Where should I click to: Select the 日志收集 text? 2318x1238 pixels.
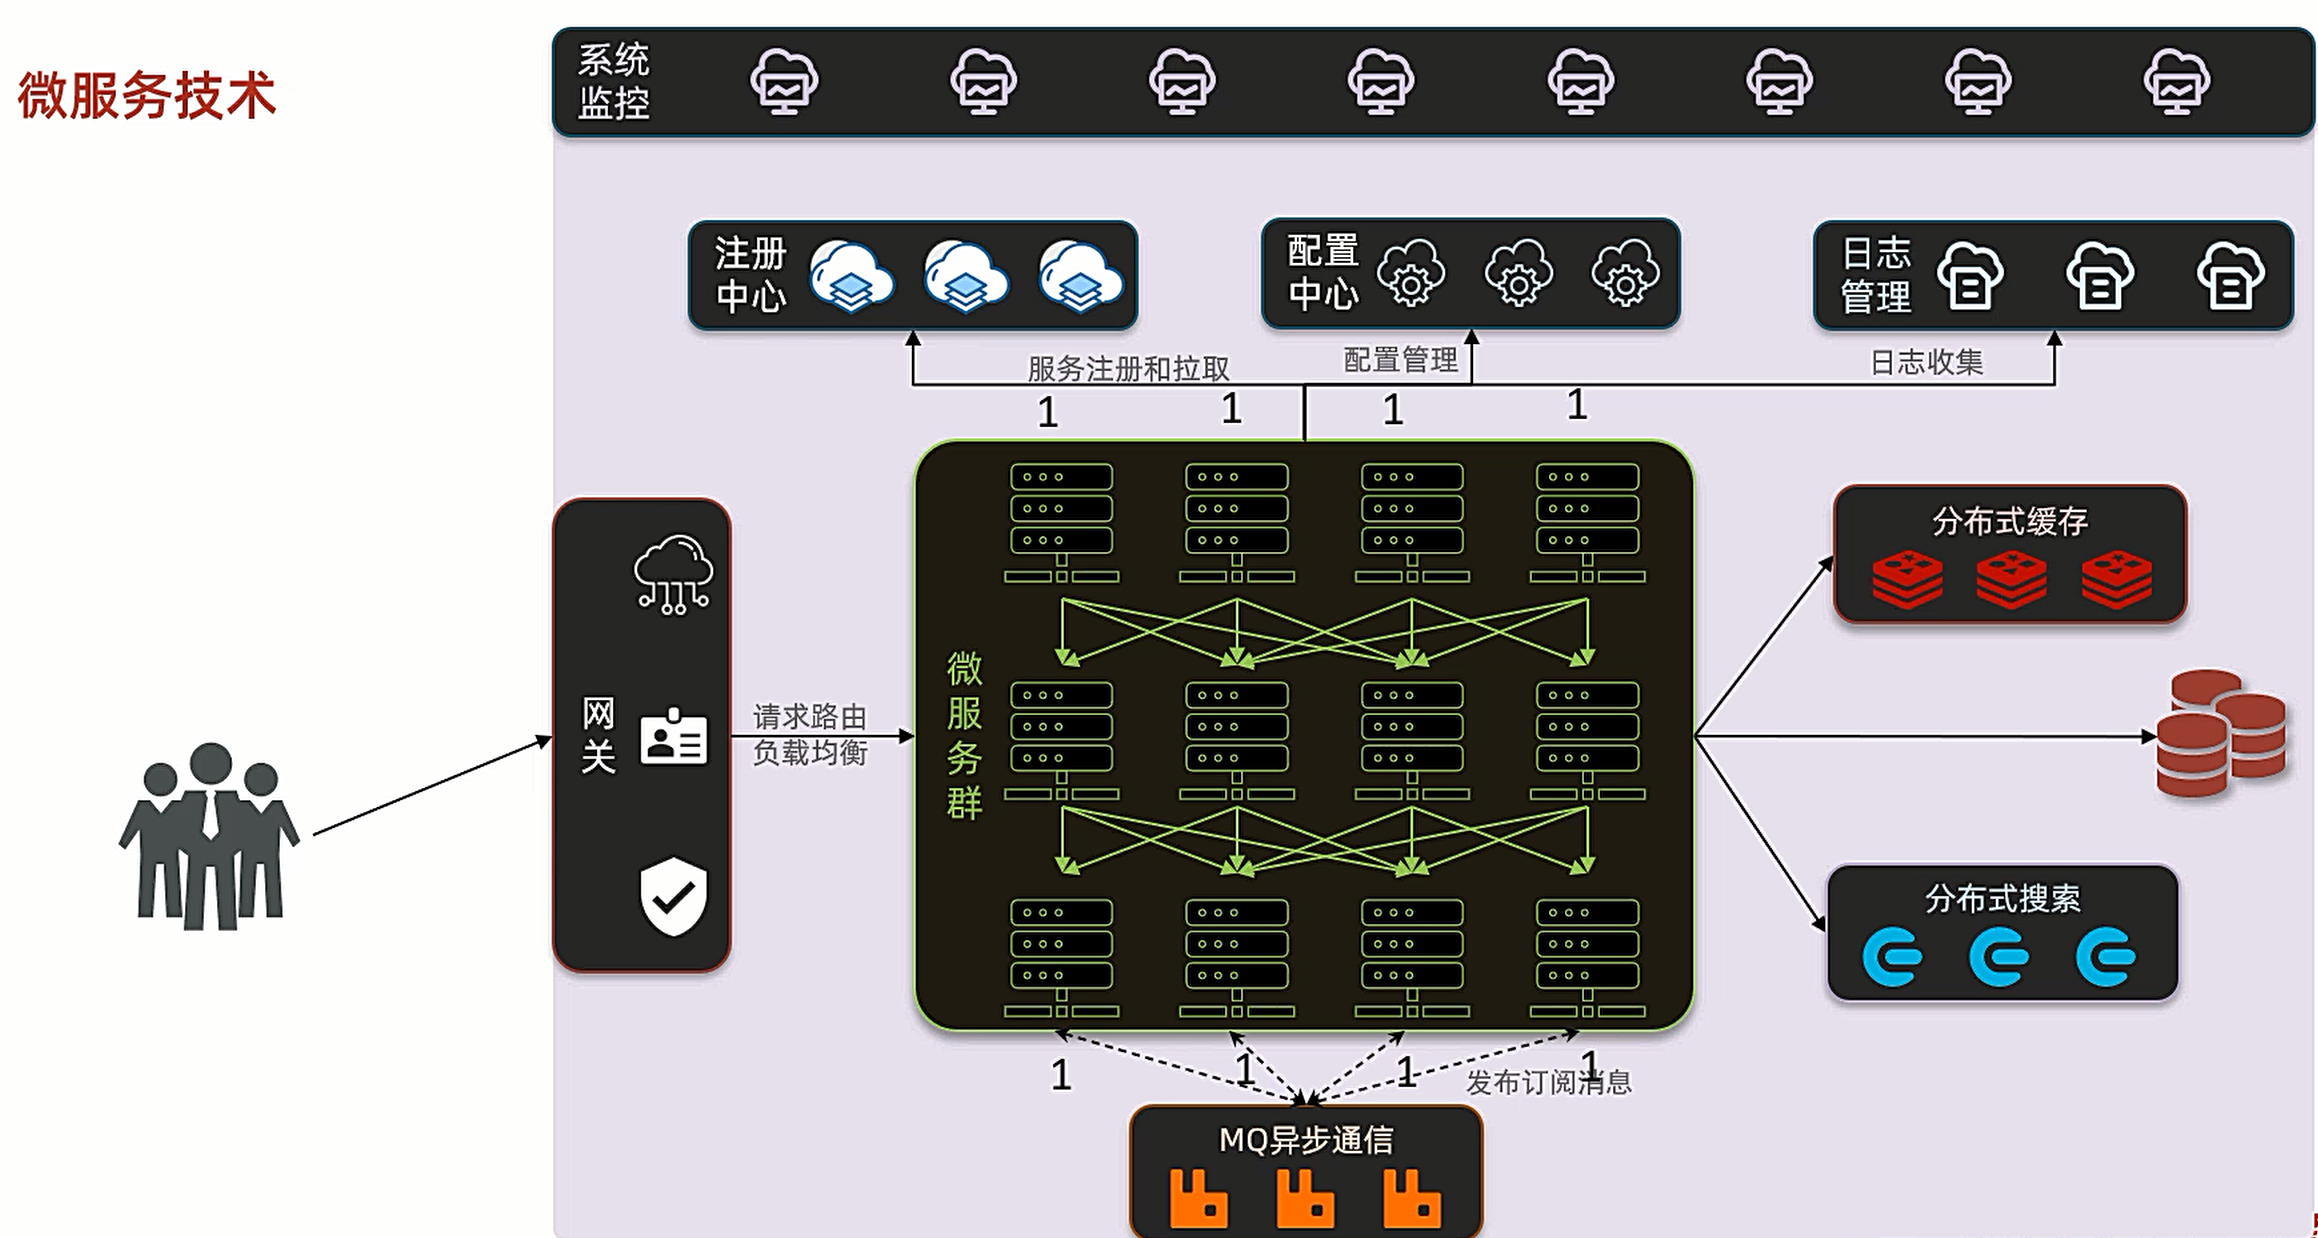pos(1926,362)
